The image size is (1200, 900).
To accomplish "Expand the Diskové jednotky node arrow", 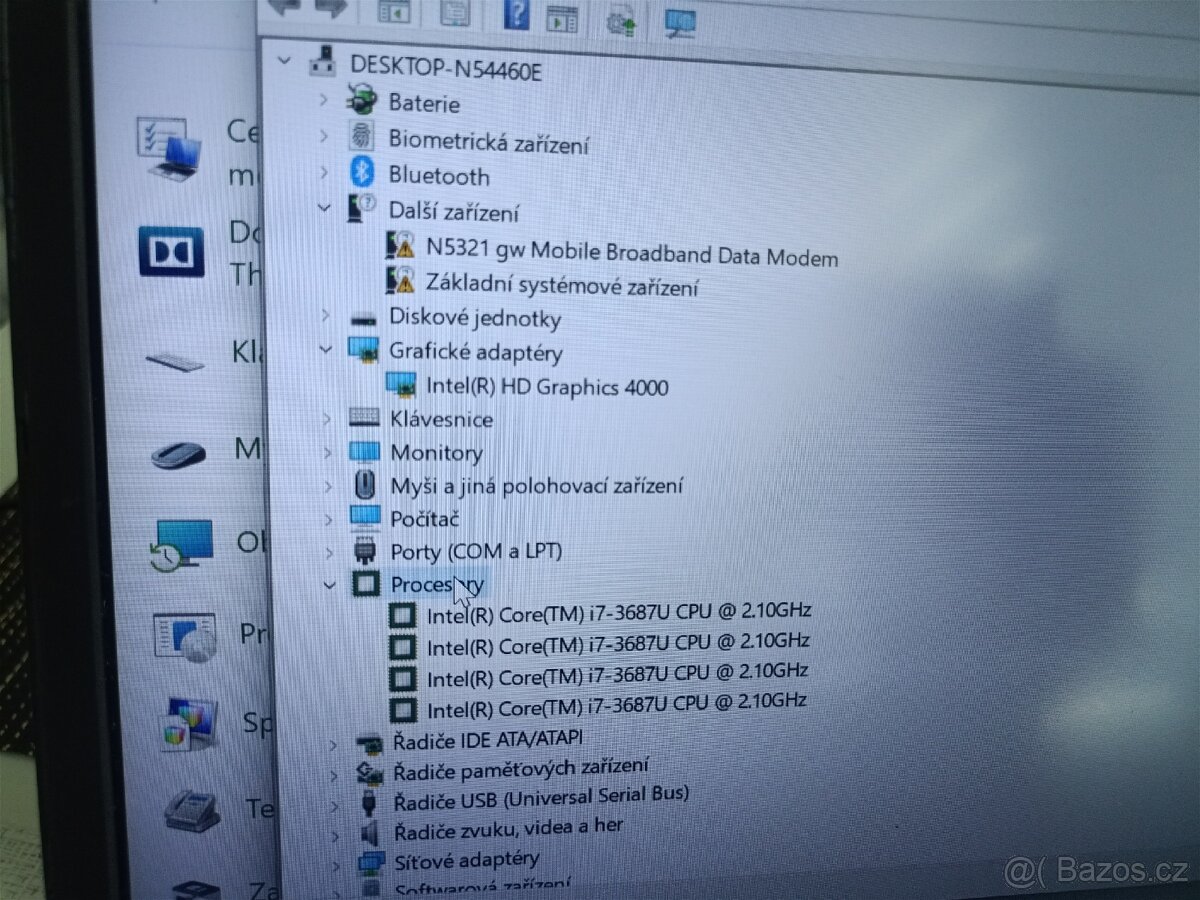I will click(325, 314).
